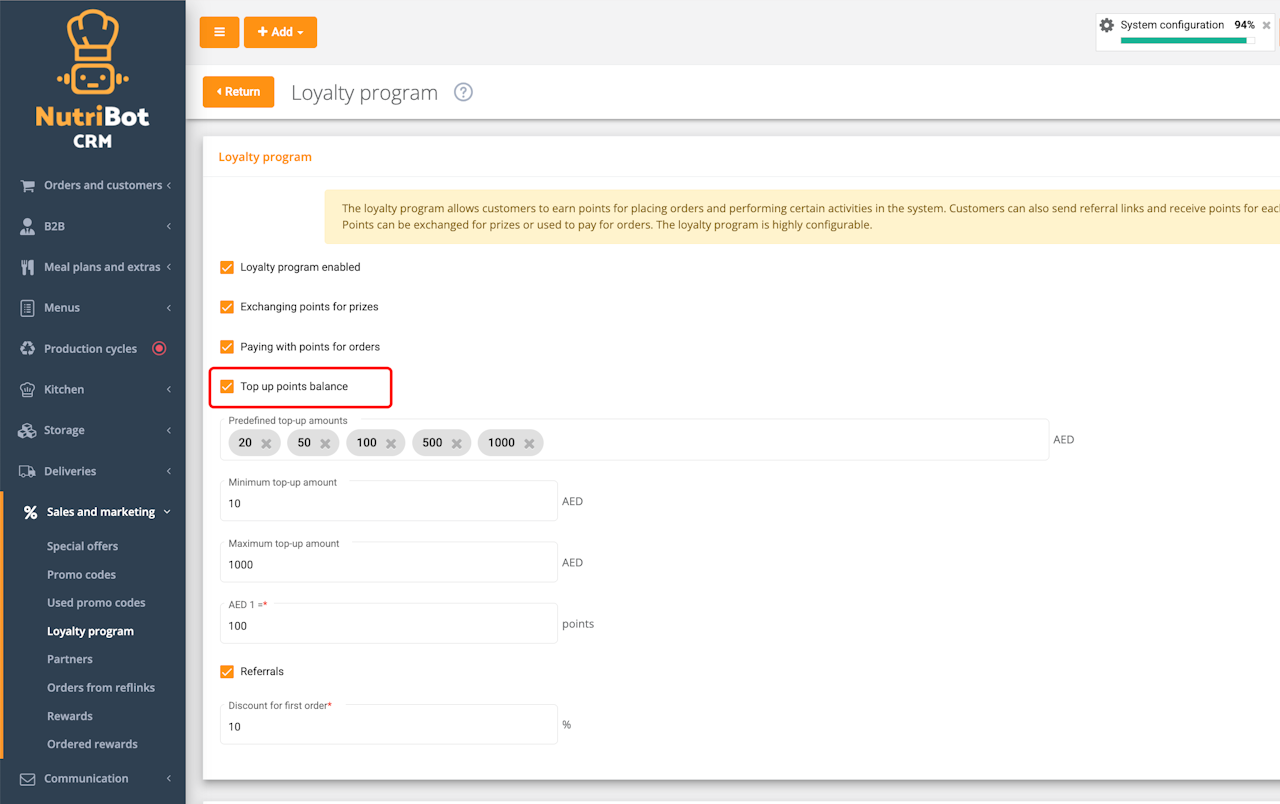The width and height of the screenshot is (1280, 804).
Task: Click the Kitchen chef hat icon
Action: pyautogui.click(x=27, y=389)
